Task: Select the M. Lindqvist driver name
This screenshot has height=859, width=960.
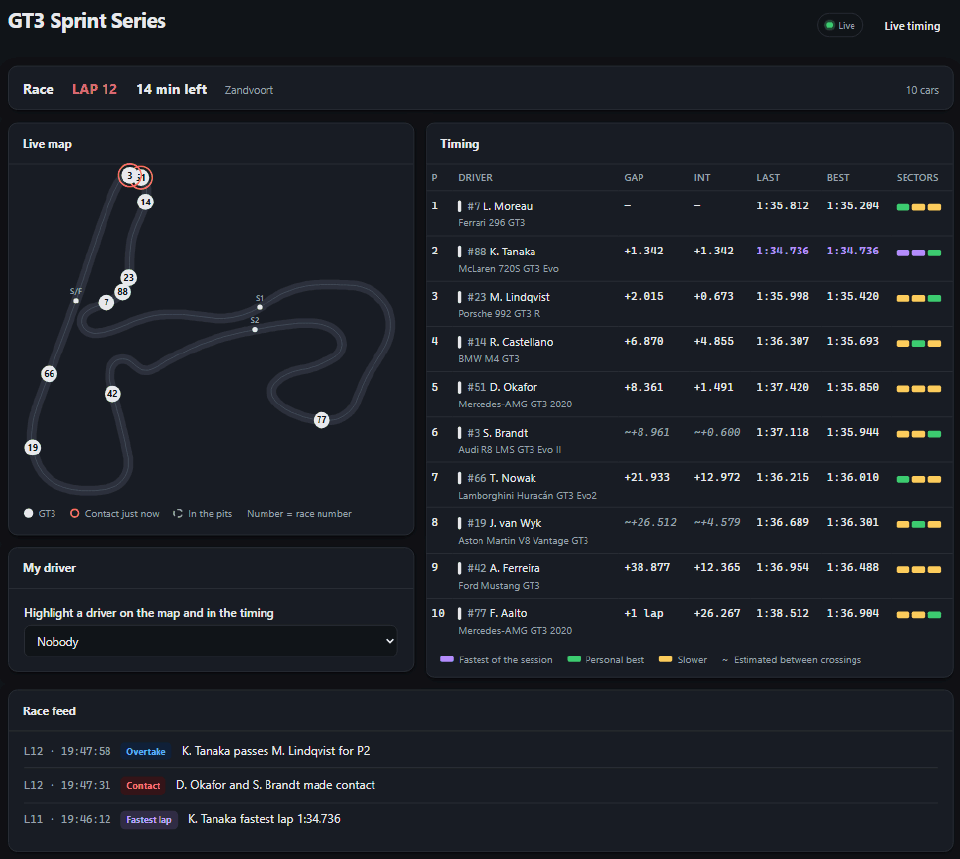Action: (x=519, y=297)
